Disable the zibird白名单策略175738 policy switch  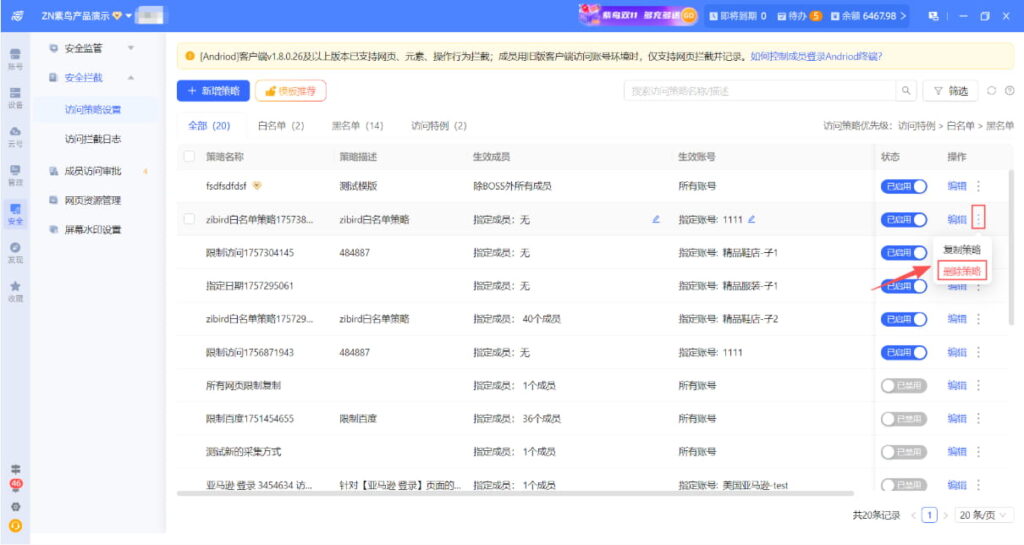[x=904, y=219]
